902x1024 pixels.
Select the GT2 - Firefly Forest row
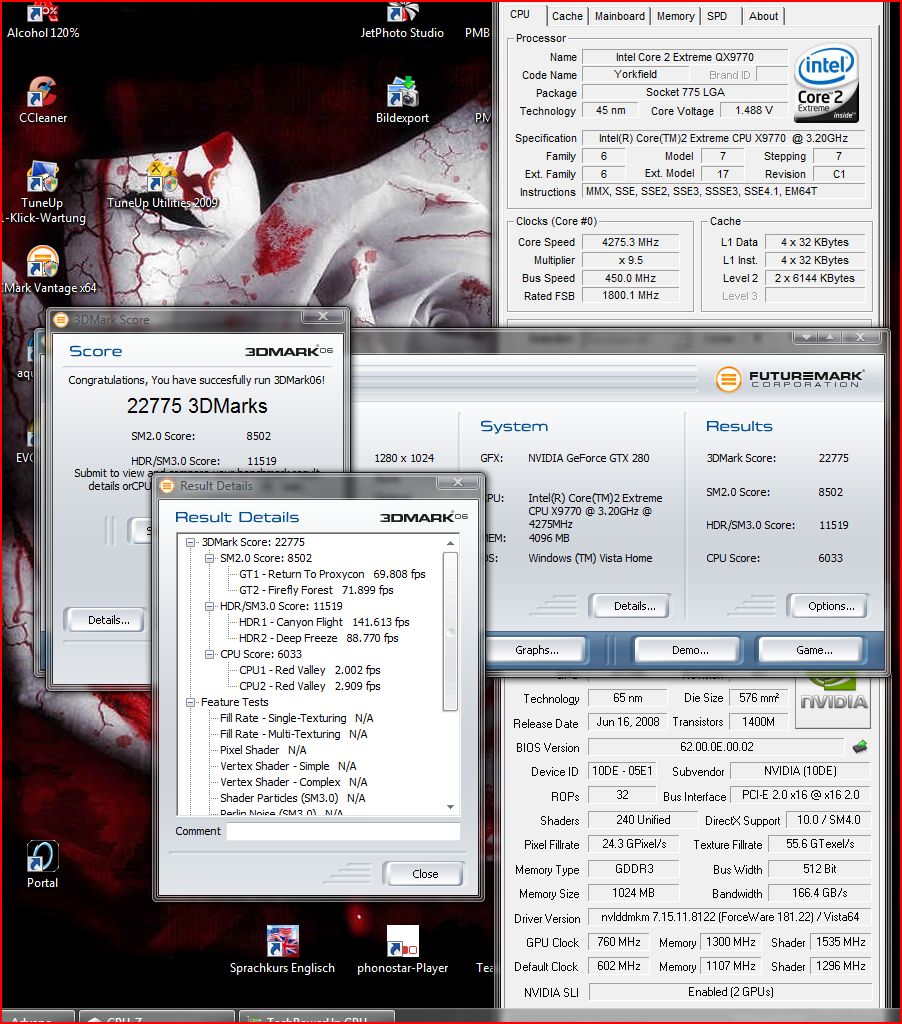click(316, 590)
